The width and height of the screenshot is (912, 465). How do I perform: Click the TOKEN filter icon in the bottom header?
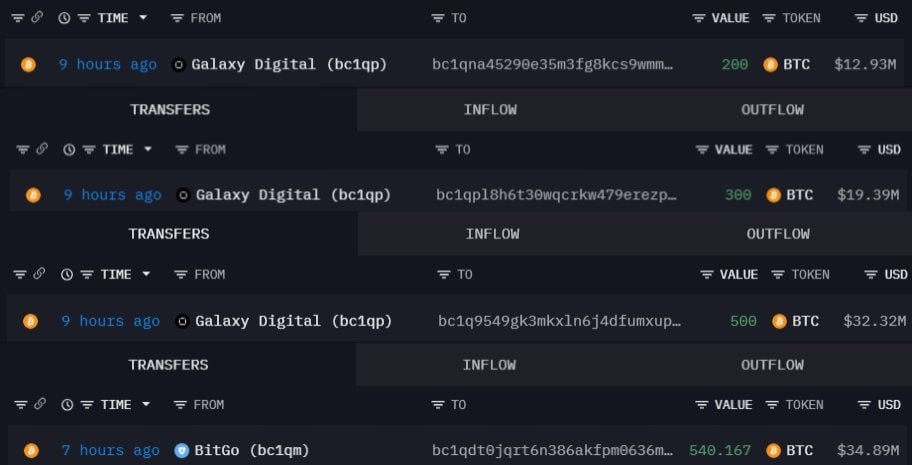click(771, 405)
